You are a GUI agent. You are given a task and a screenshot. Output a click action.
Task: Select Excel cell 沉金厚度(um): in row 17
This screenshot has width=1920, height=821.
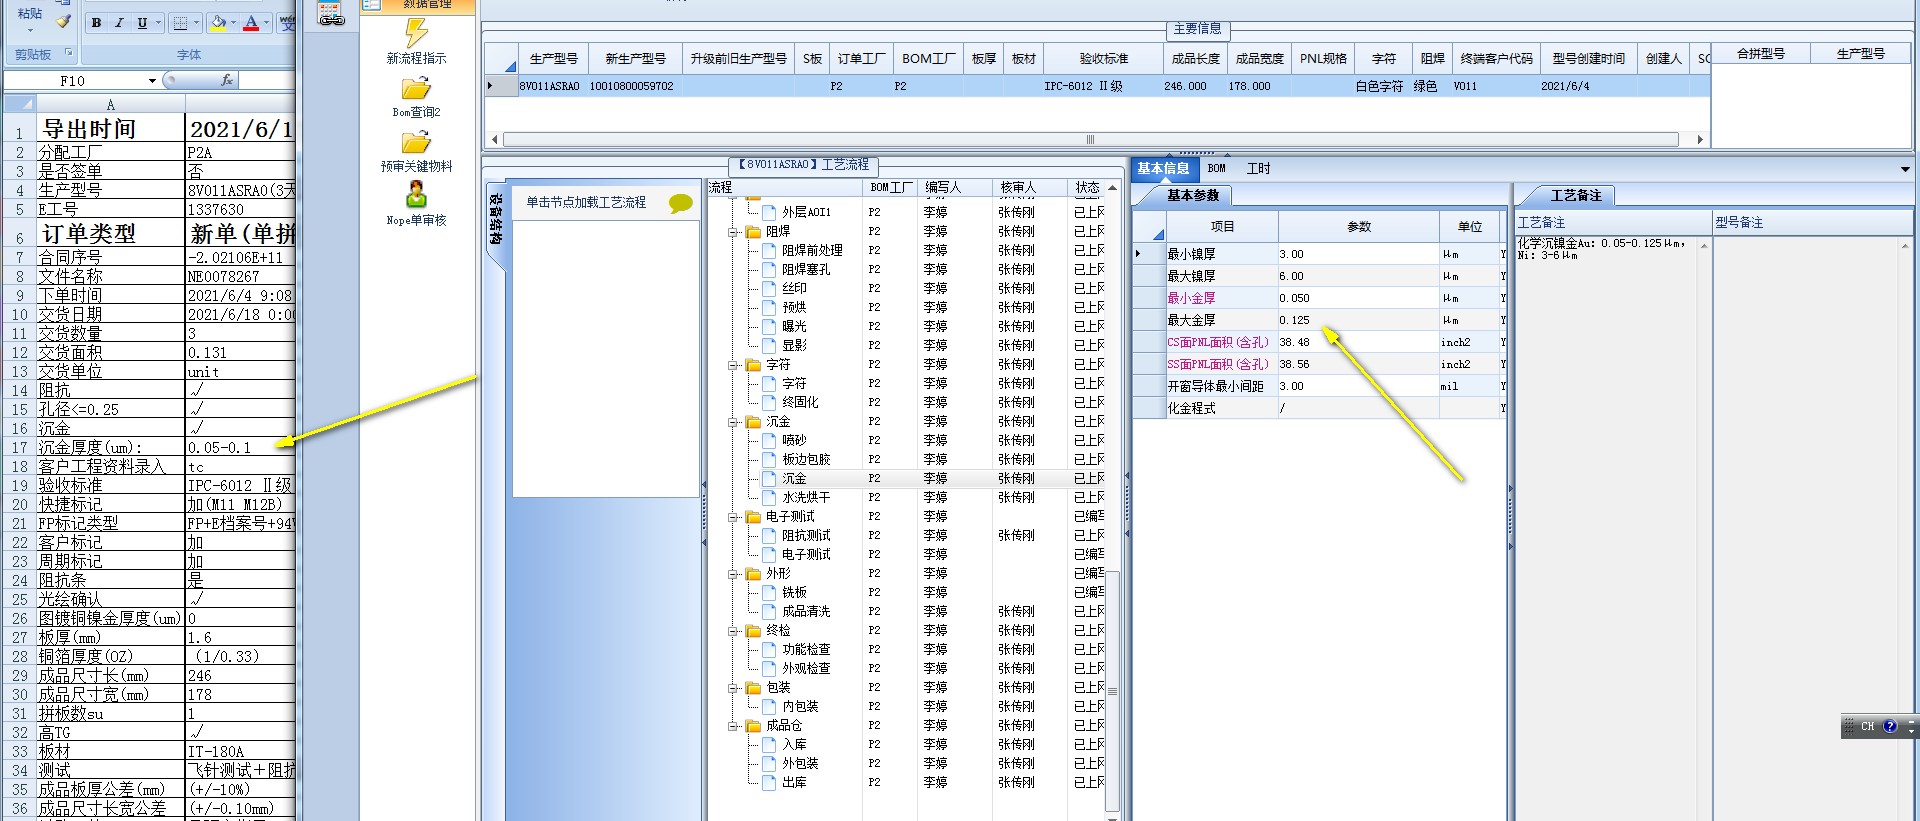tap(110, 447)
